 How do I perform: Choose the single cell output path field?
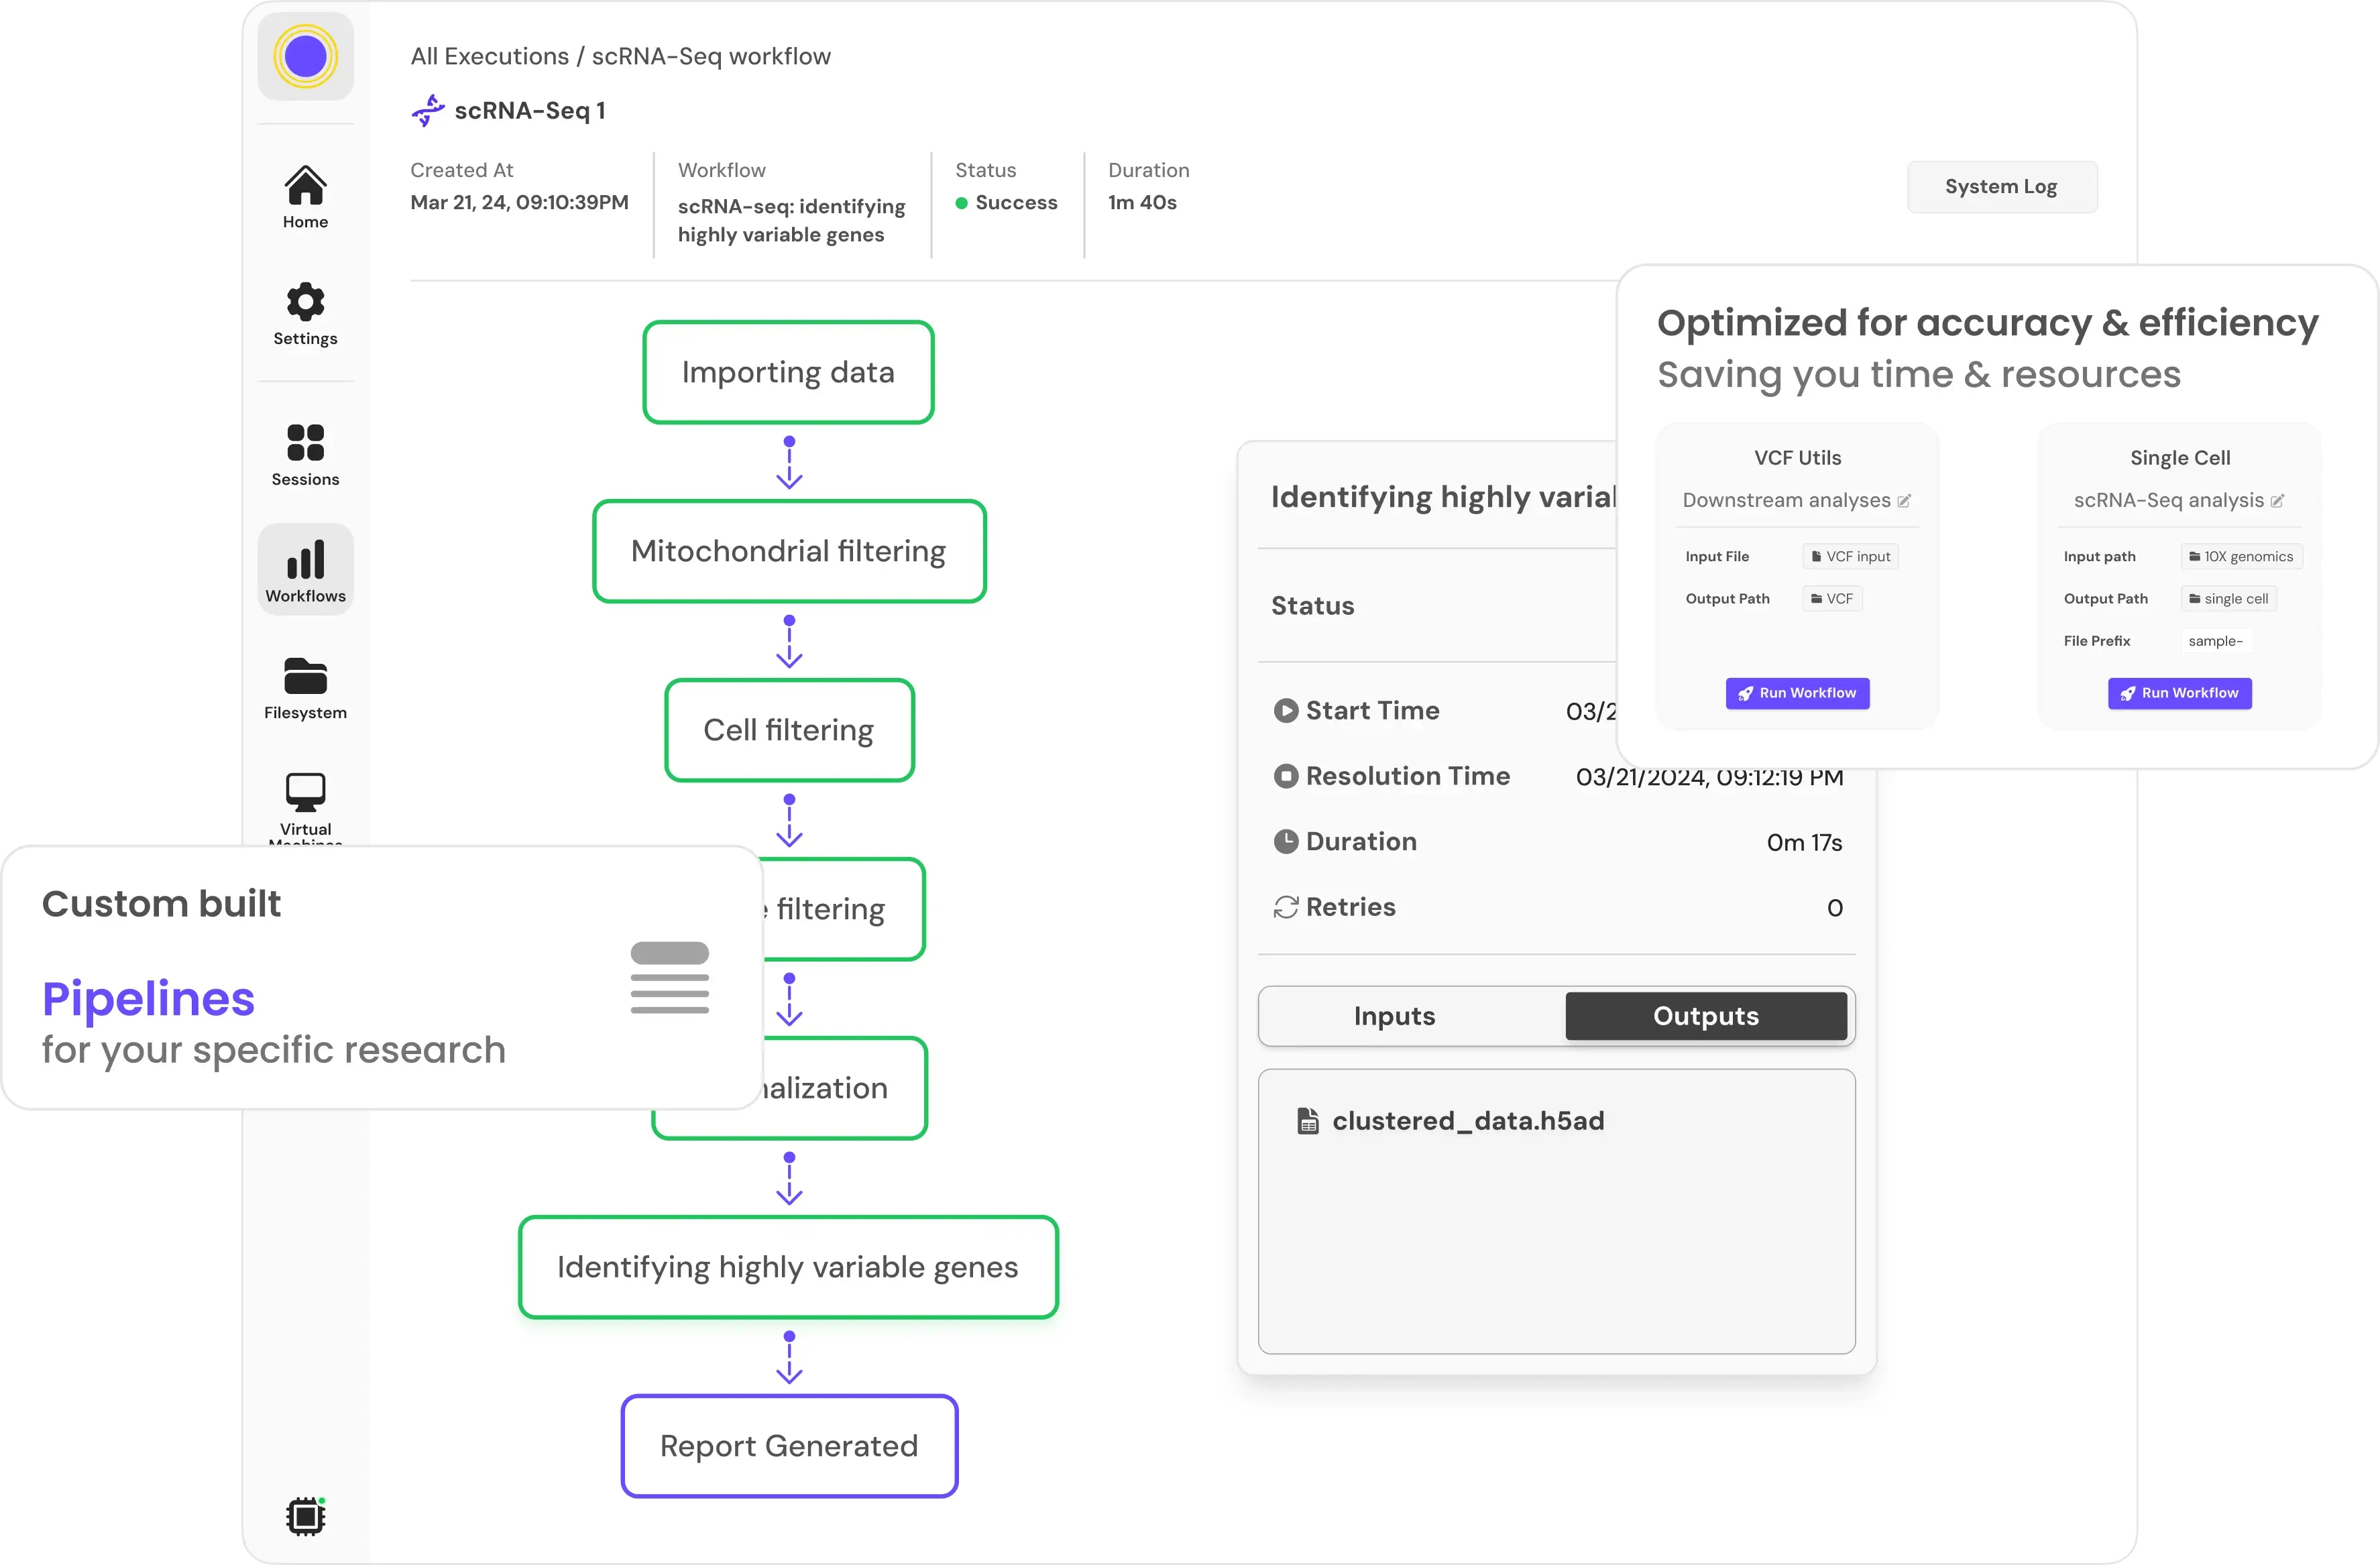2228,599
